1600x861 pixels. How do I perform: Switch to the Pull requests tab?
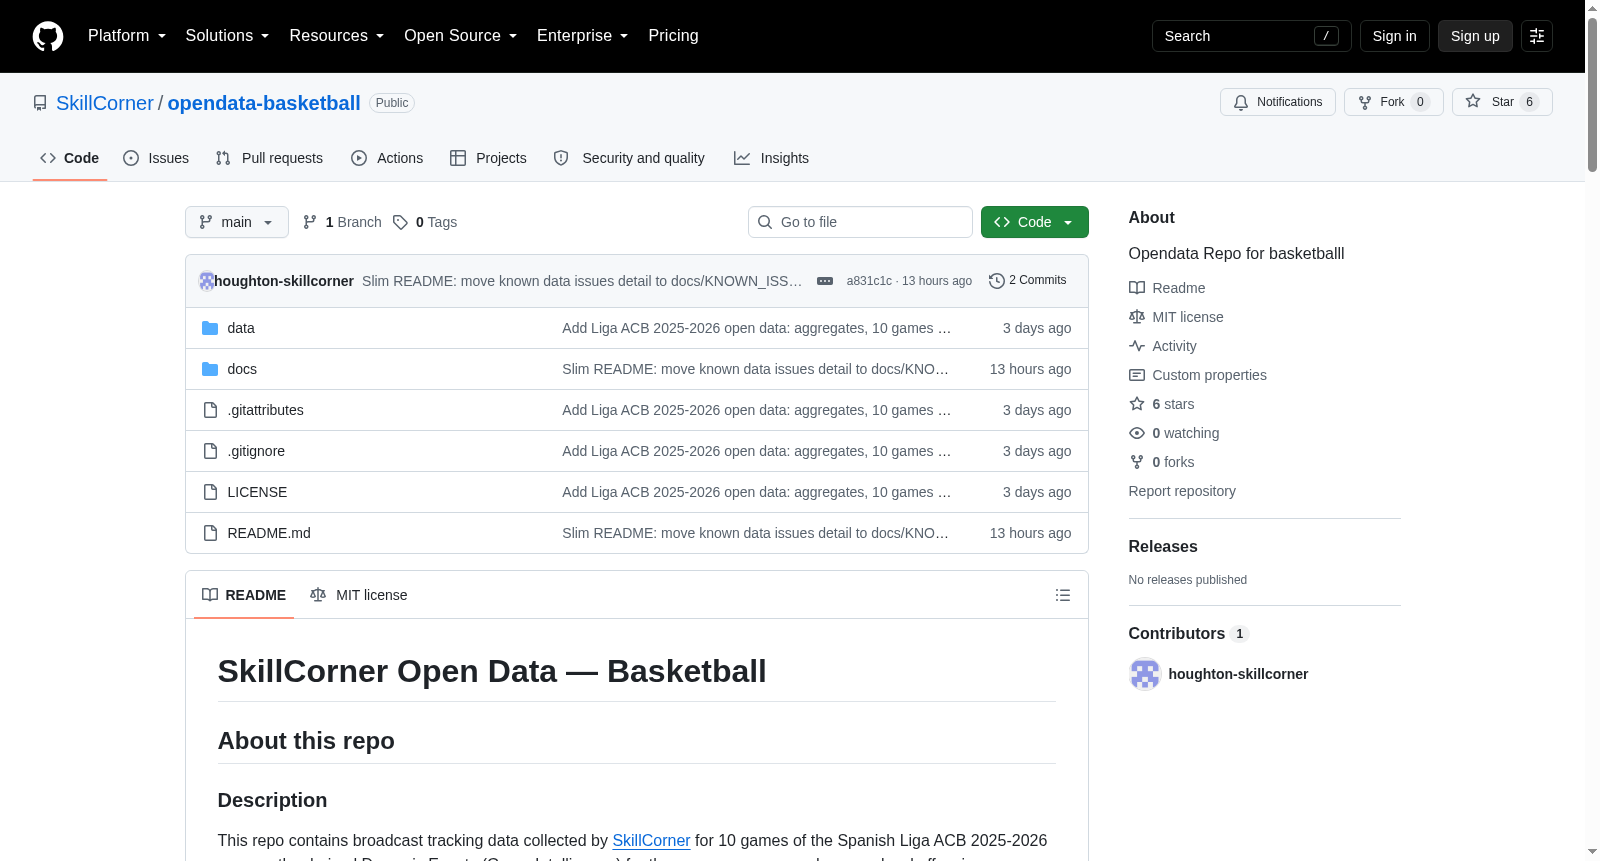[x=269, y=158]
